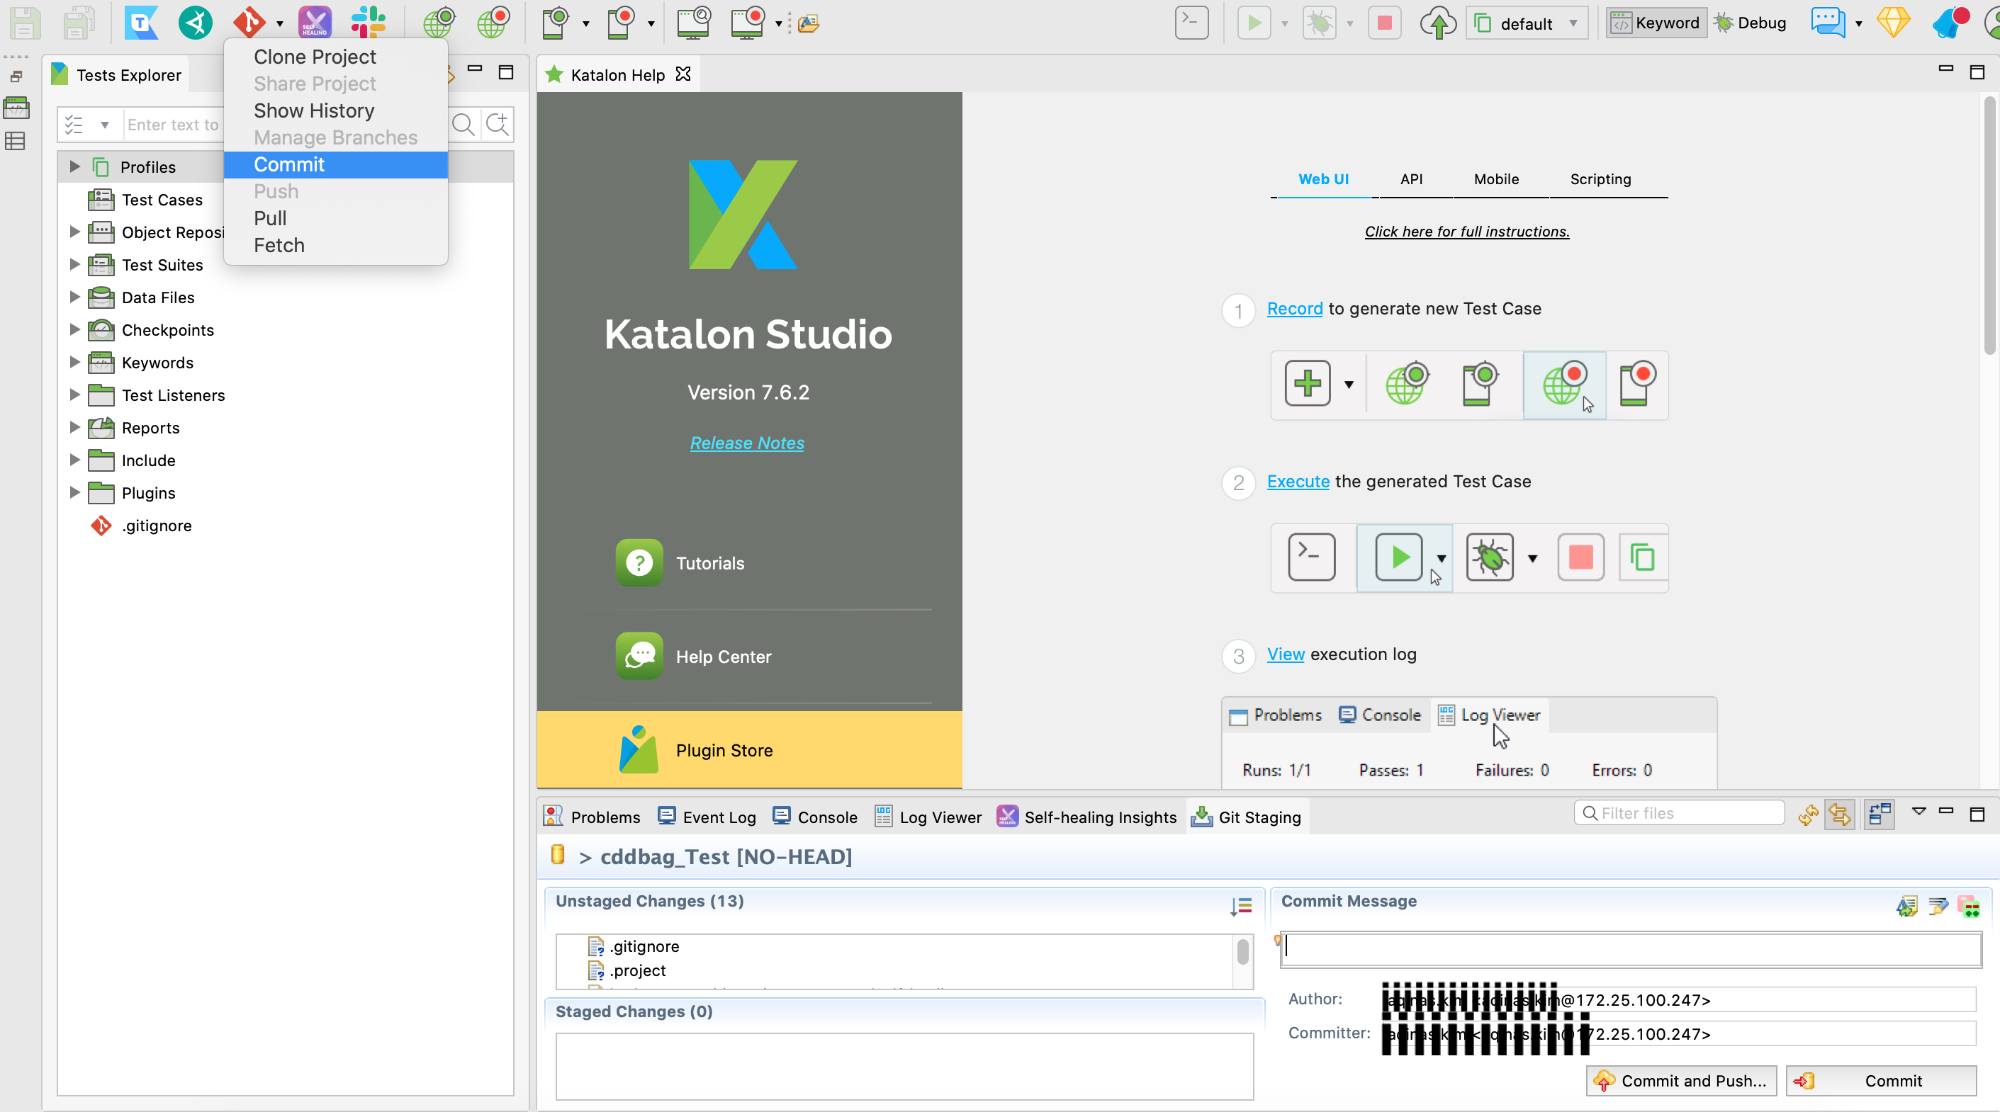Viewport: 2000px width, 1112px height.
Task: Switch to the Log Viewer bottom tab
Action: [929, 817]
